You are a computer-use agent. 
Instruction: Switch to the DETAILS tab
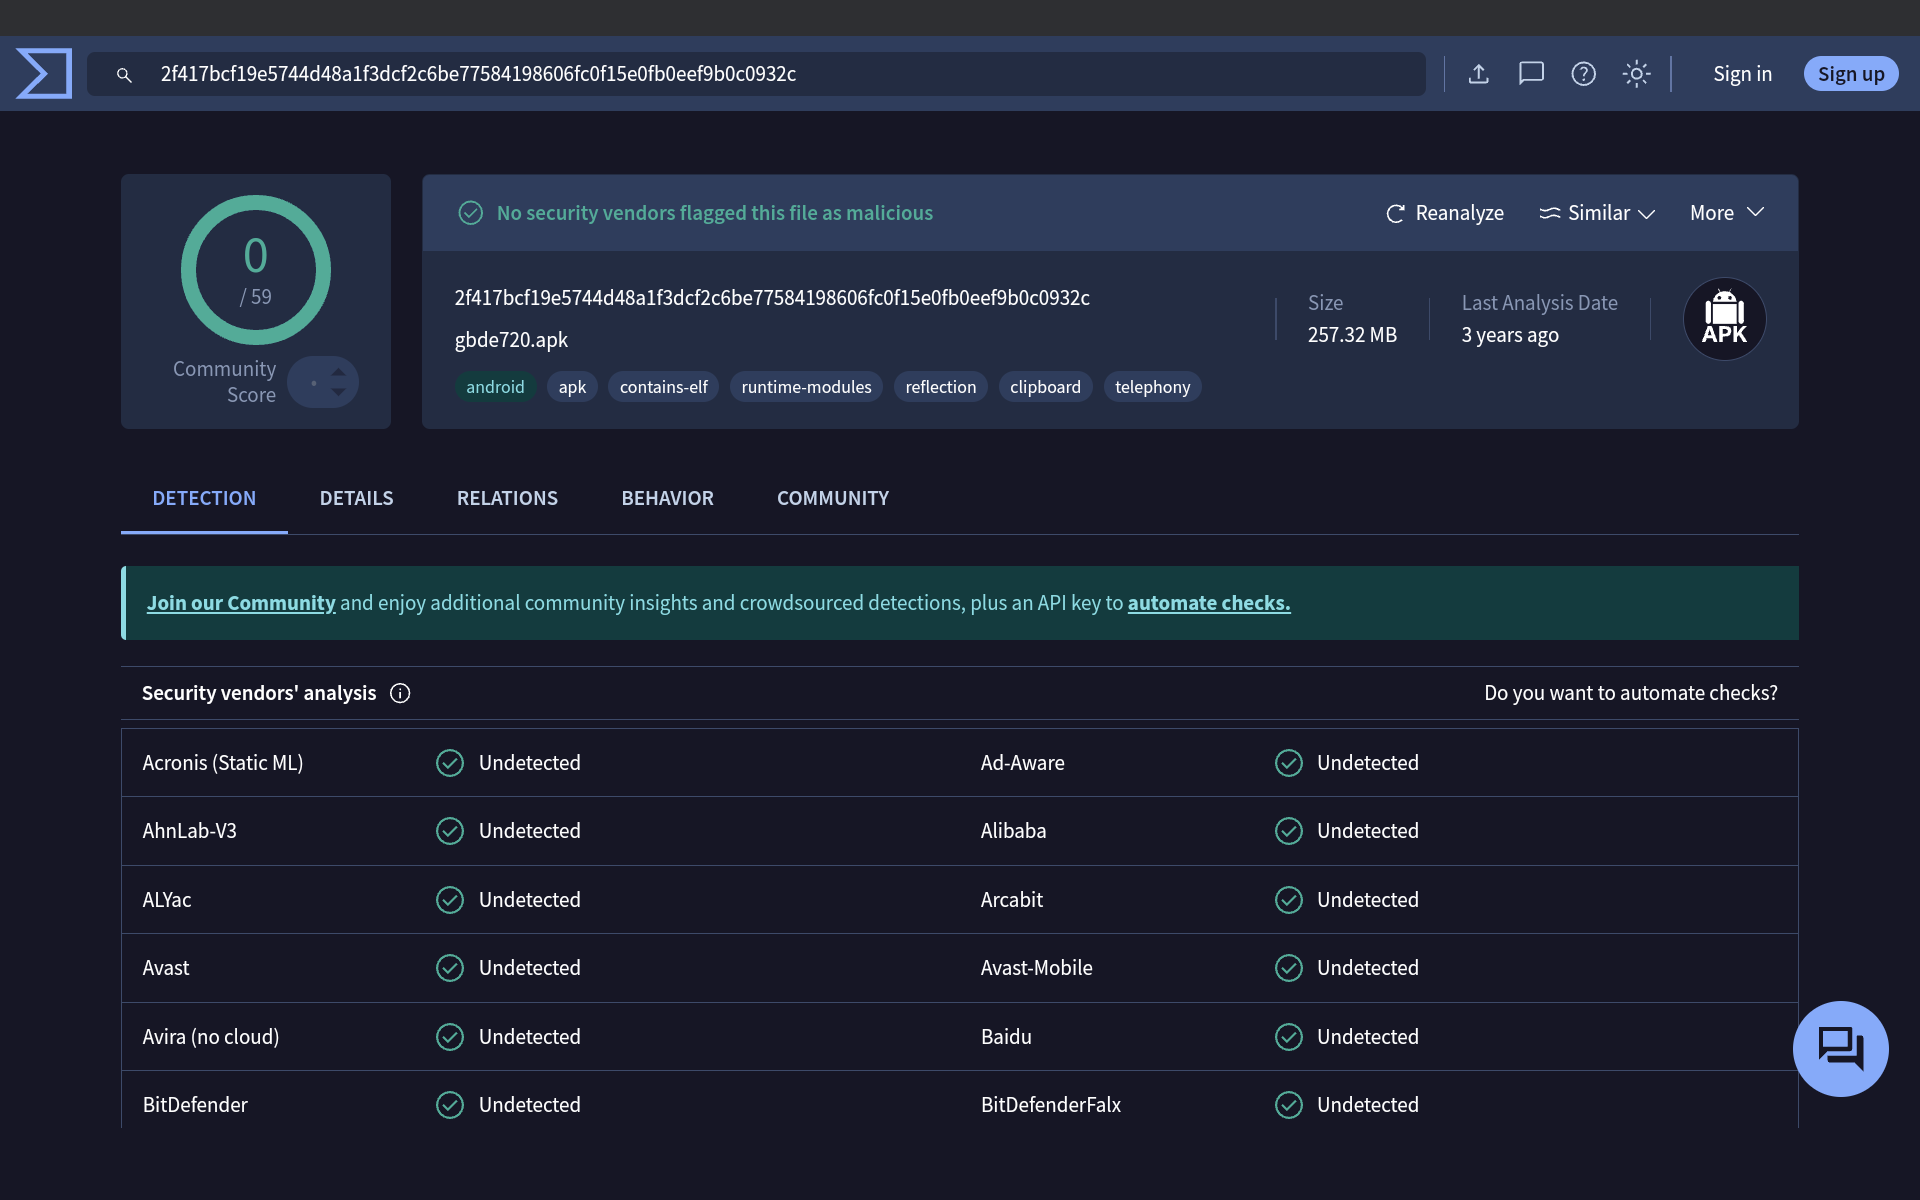(356, 498)
